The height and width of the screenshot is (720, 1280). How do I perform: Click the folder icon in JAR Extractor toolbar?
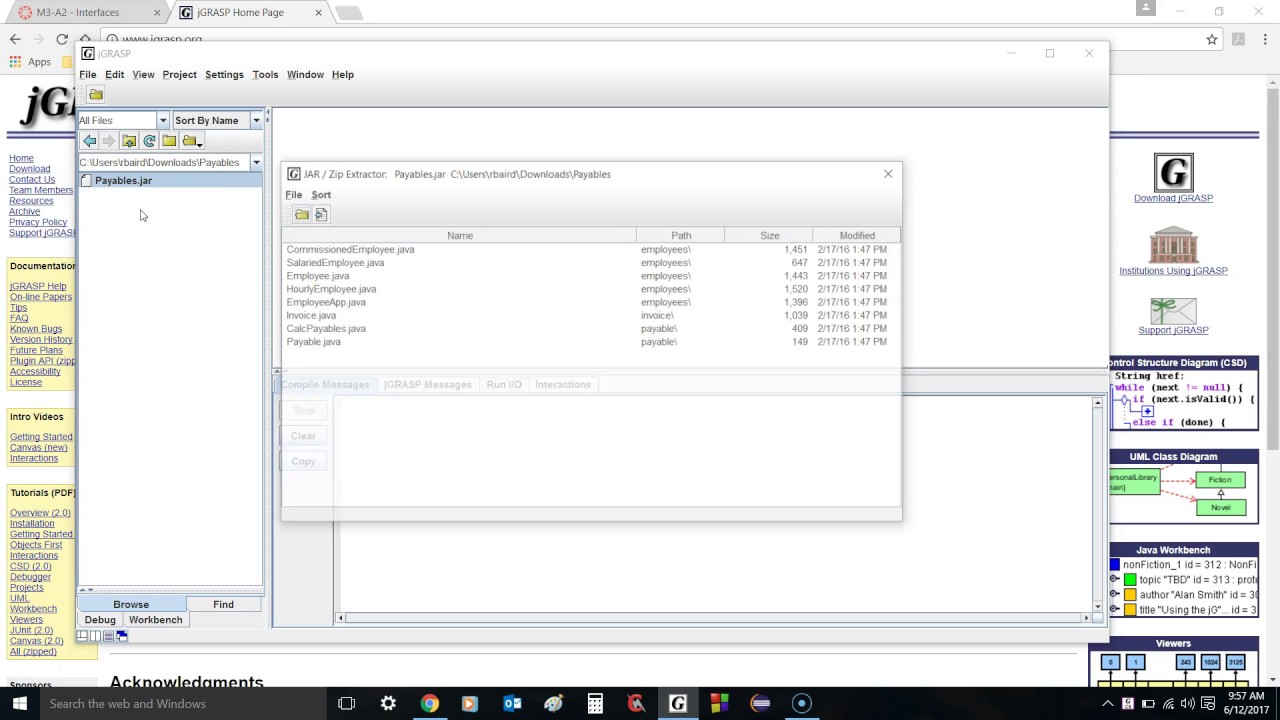pyautogui.click(x=301, y=214)
